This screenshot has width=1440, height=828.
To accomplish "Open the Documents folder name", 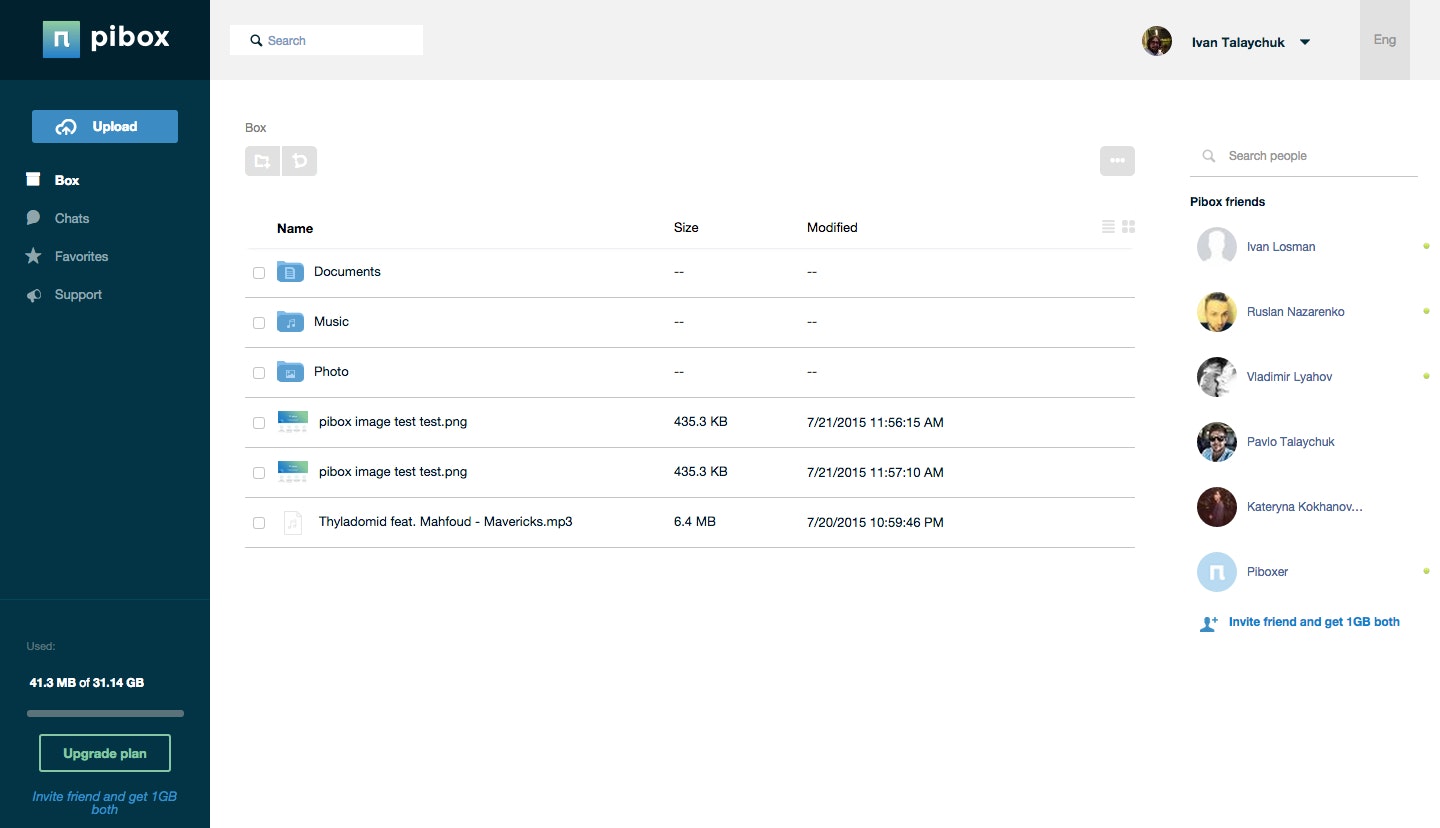I will click(x=347, y=271).
